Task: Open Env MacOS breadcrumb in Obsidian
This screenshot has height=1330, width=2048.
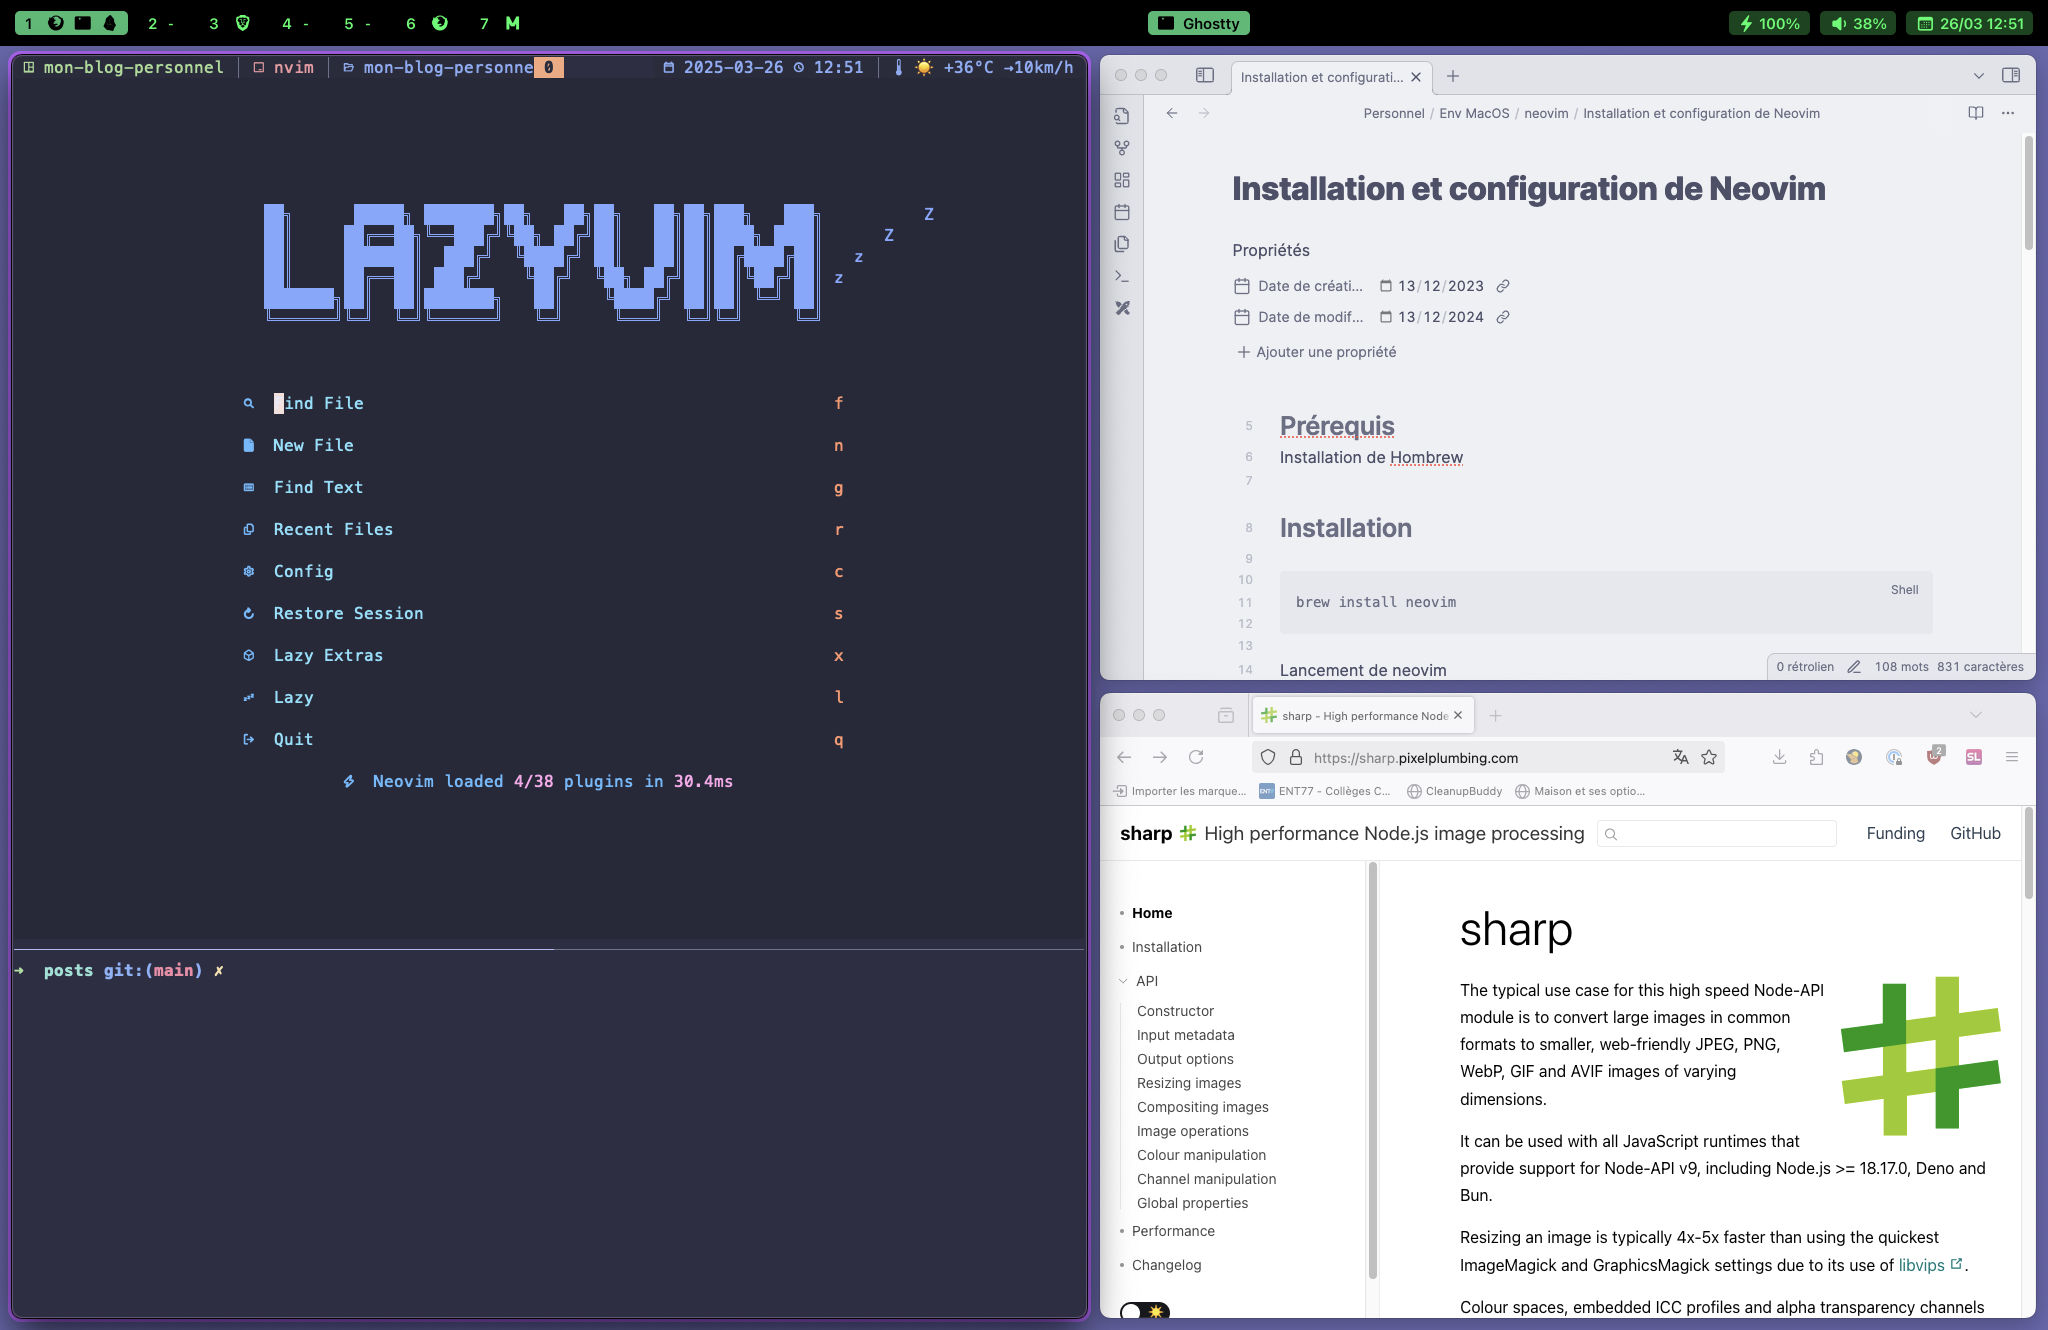Action: pos(1474,113)
